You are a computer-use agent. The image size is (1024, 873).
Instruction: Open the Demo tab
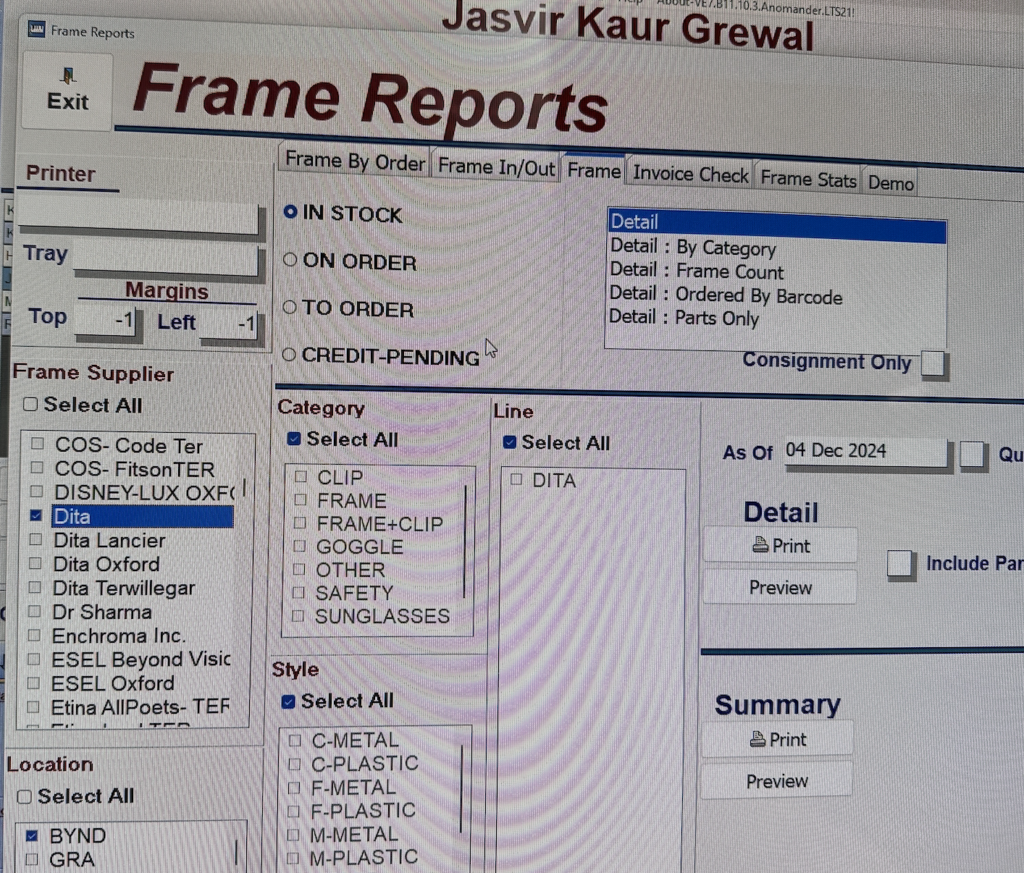click(890, 183)
